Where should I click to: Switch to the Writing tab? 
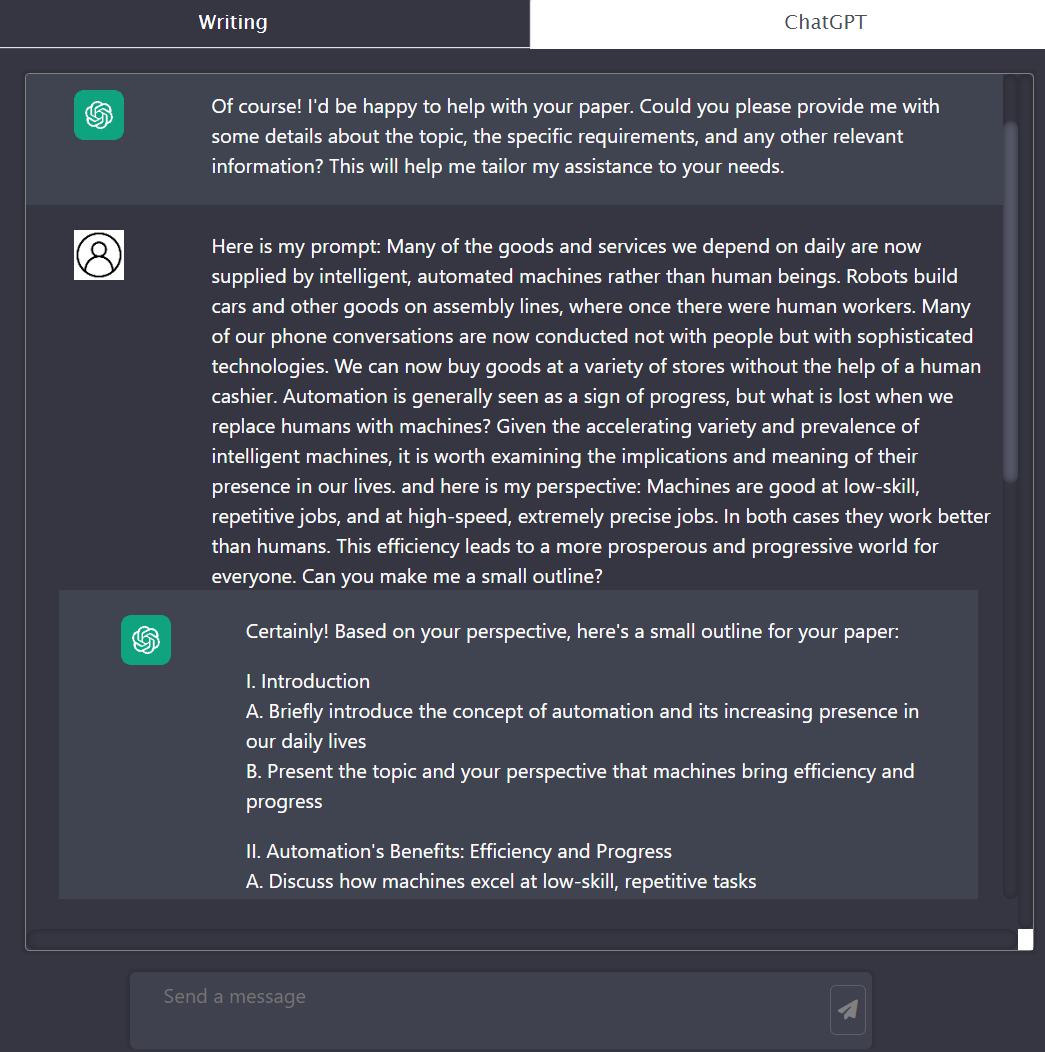[x=233, y=23]
